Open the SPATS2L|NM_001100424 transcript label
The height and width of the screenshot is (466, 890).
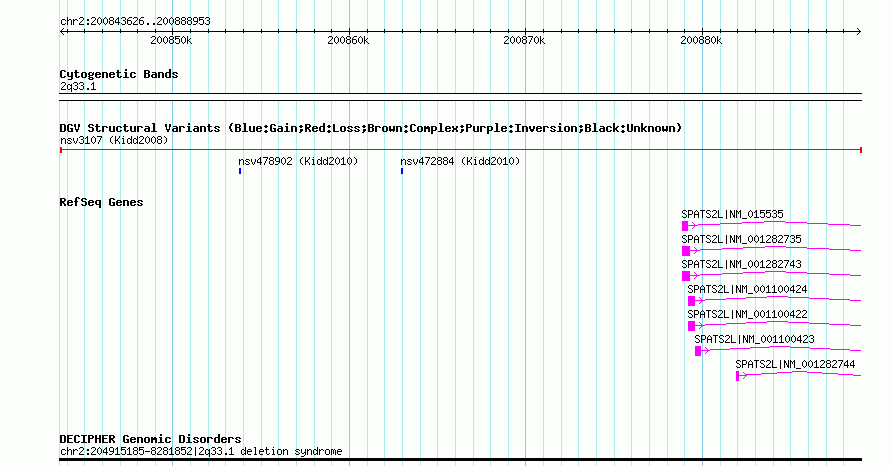coord(747,289)
